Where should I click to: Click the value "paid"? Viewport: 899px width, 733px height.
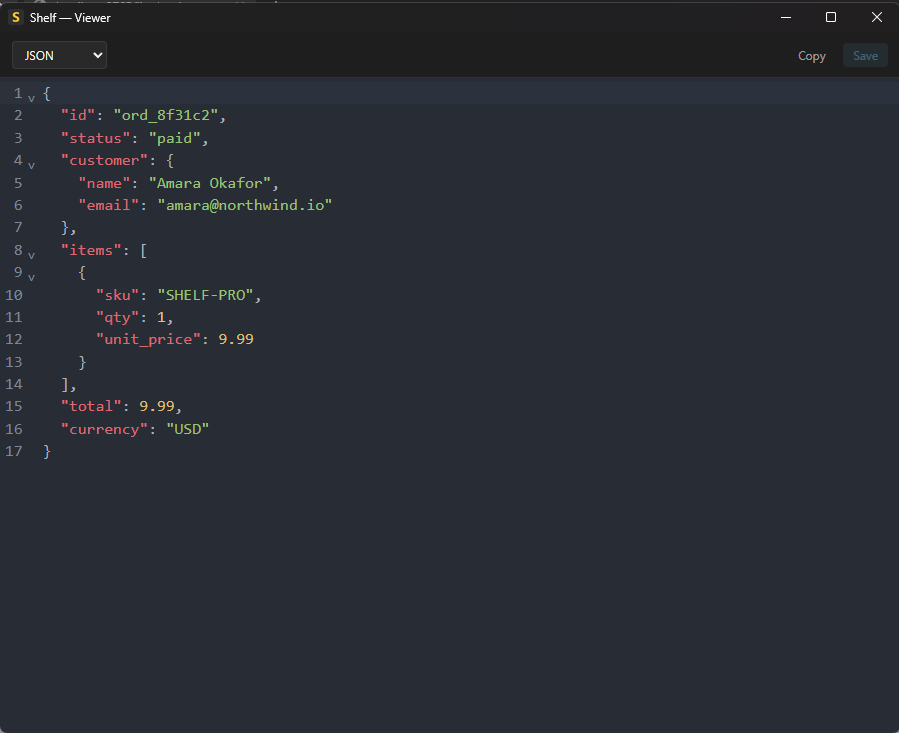point(175,138)
